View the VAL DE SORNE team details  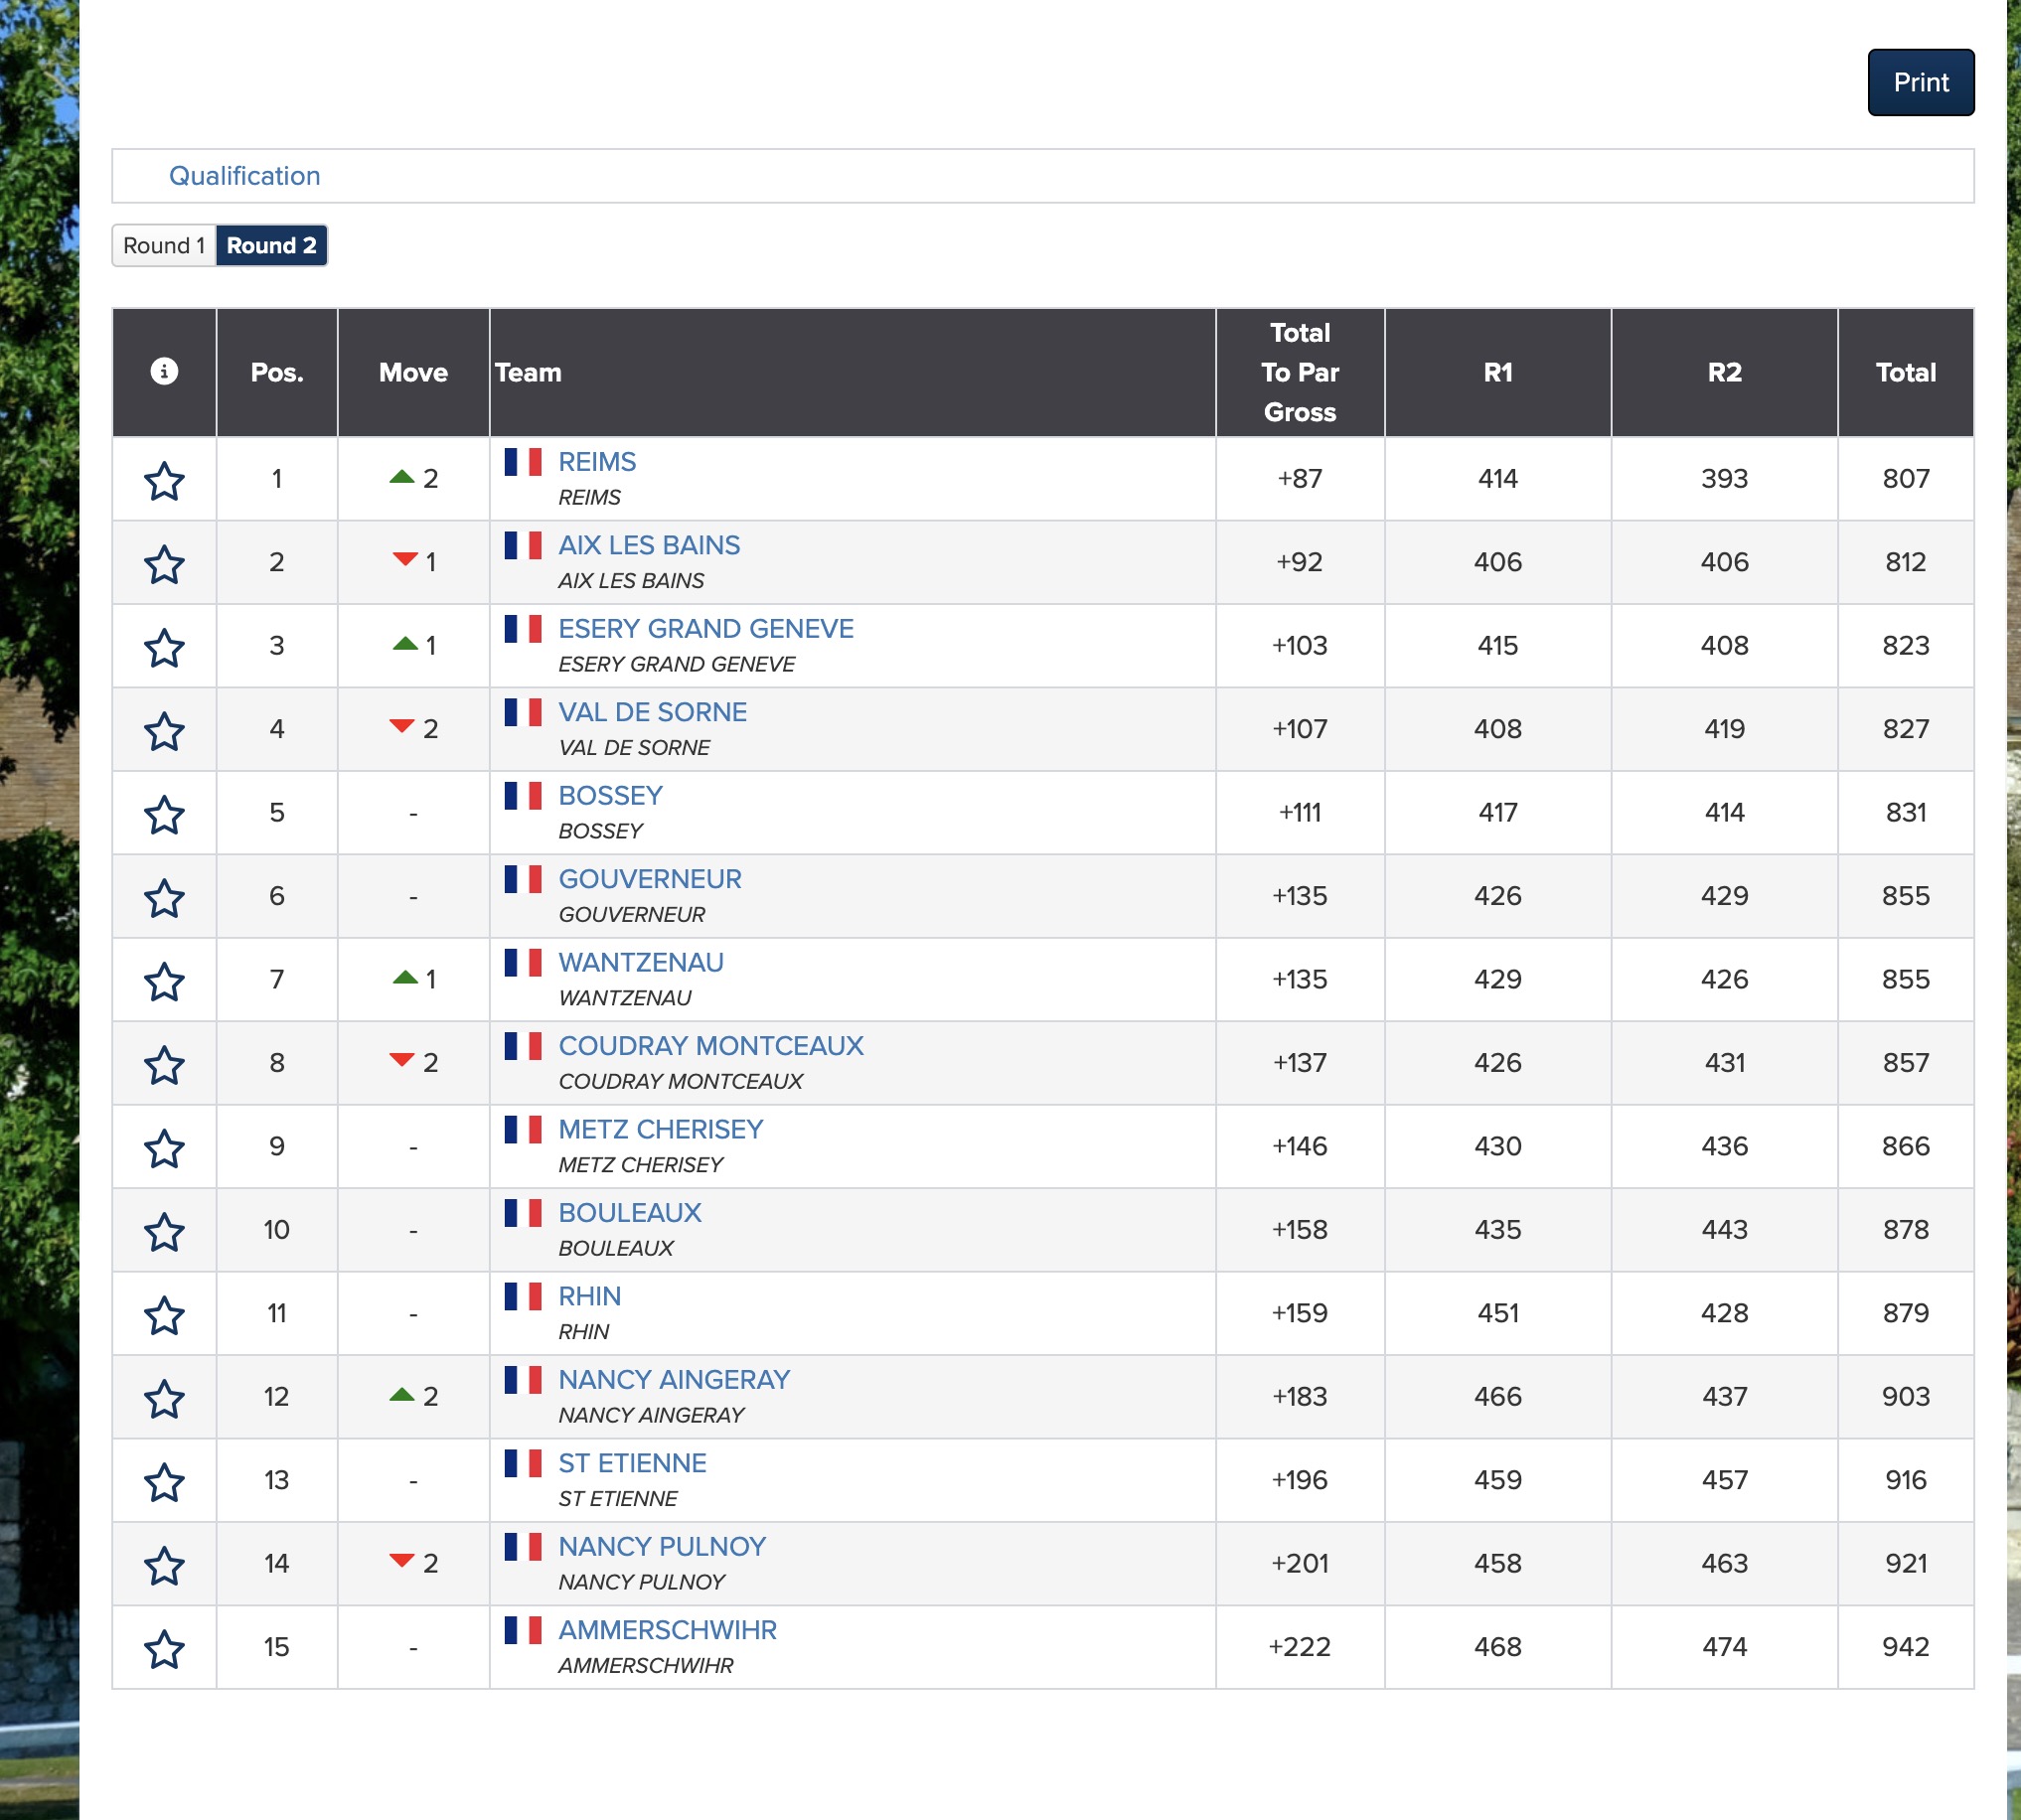coord(652,713)
